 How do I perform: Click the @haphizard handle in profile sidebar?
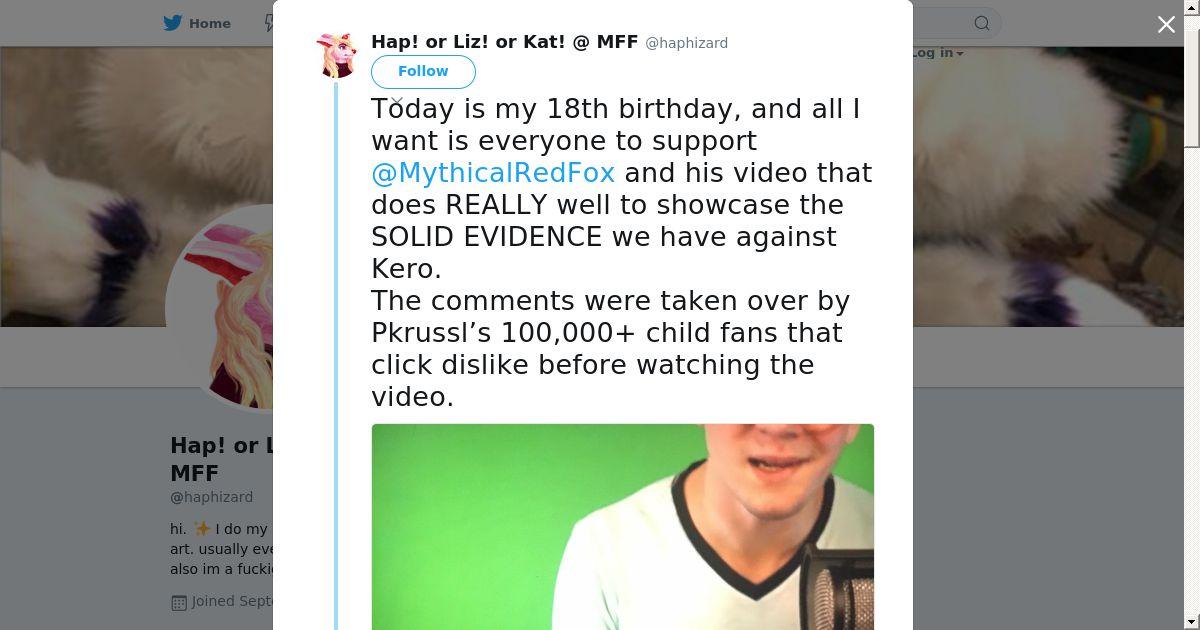[211, 497]
